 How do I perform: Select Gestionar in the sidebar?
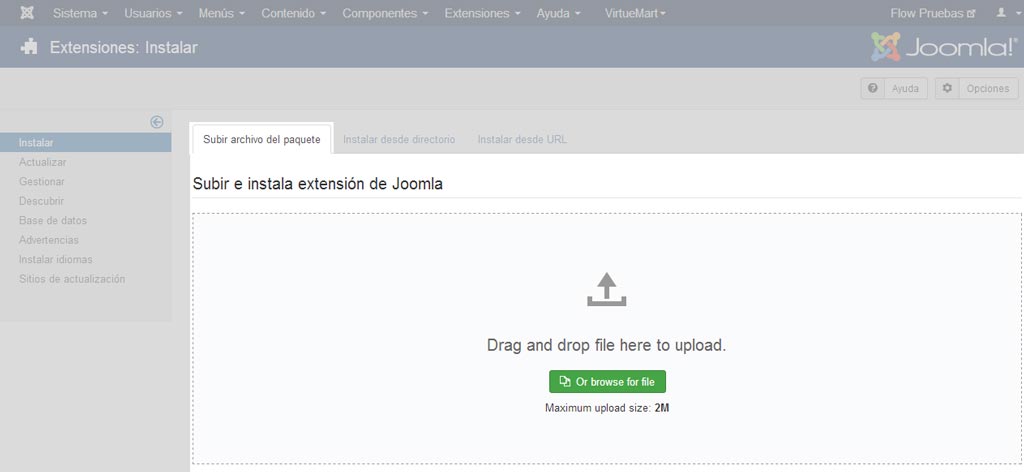point(42,181)
